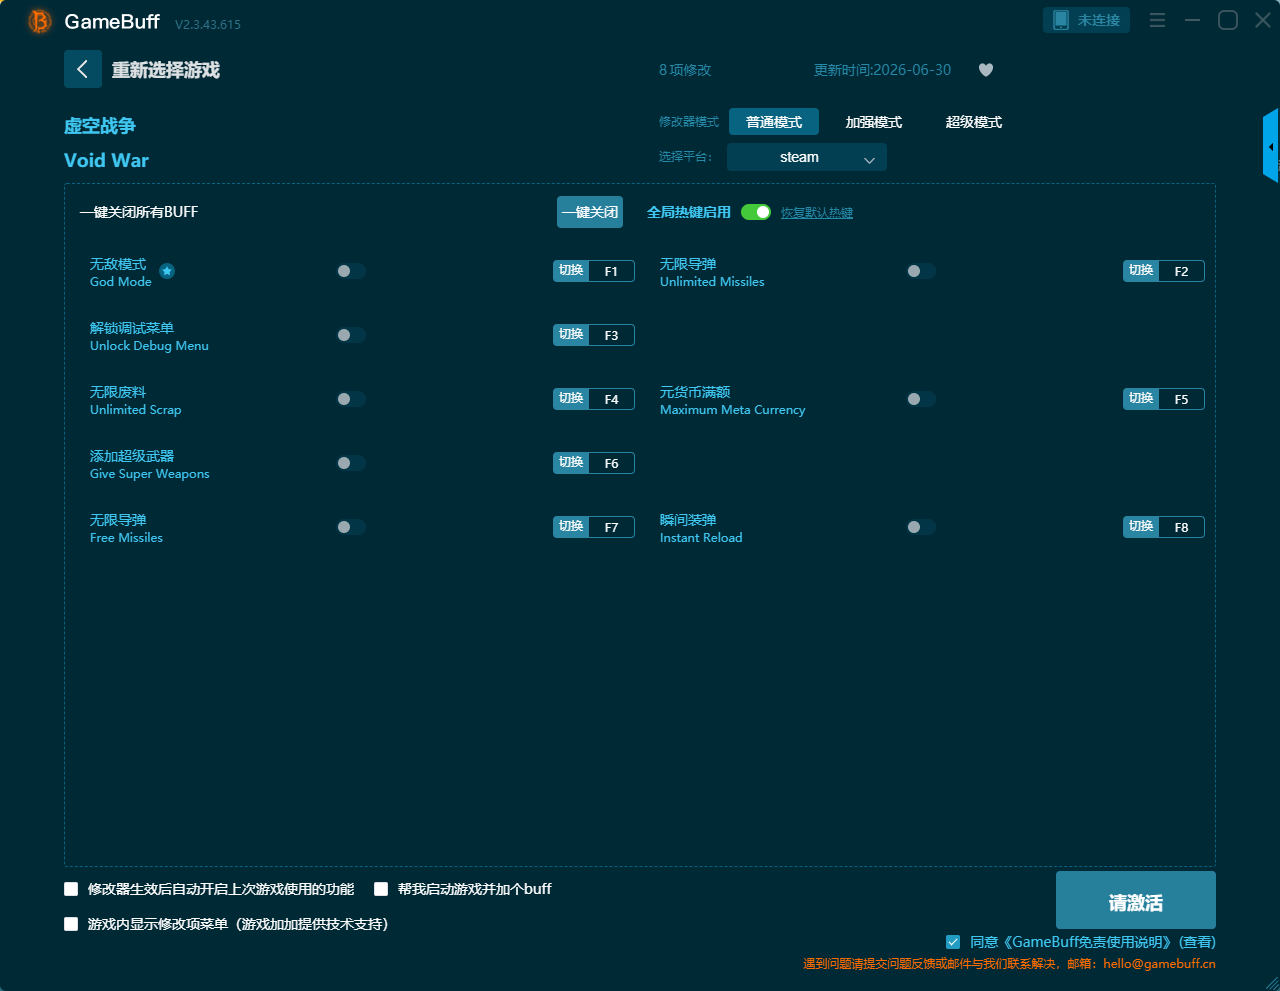Click the Instant Reload label
This screenshot has height=991, width=1280.
coord(701,538)
